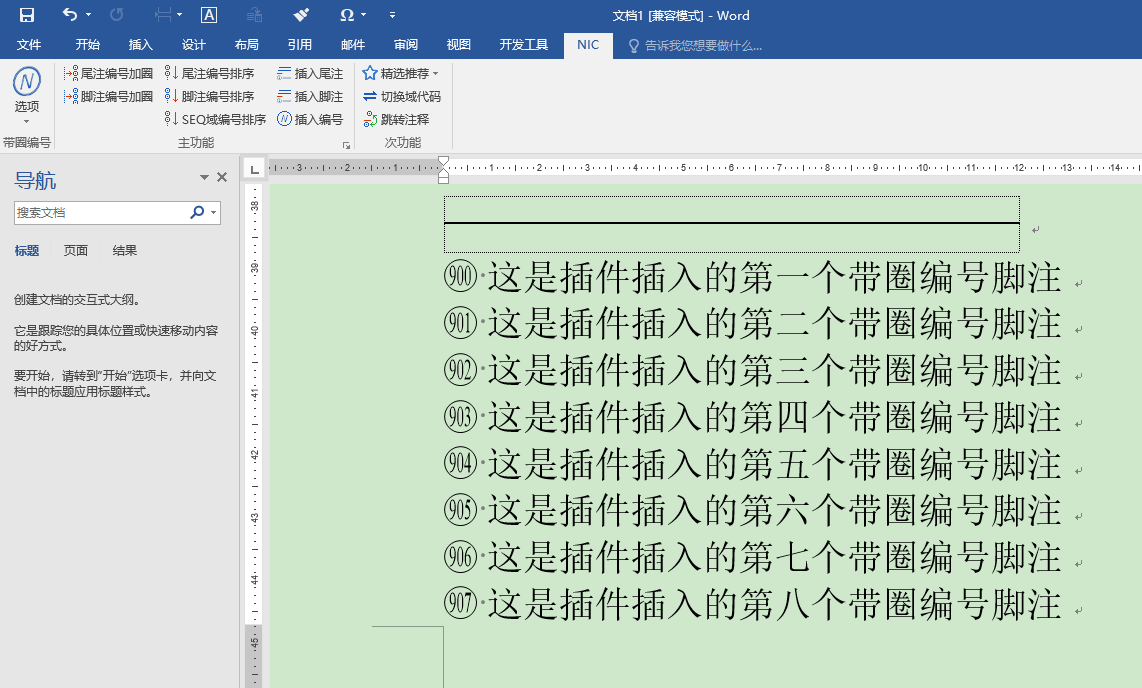The image size is (1142, 688).
Task: Click the format painter brush icon
Action: tap(302, 15)
